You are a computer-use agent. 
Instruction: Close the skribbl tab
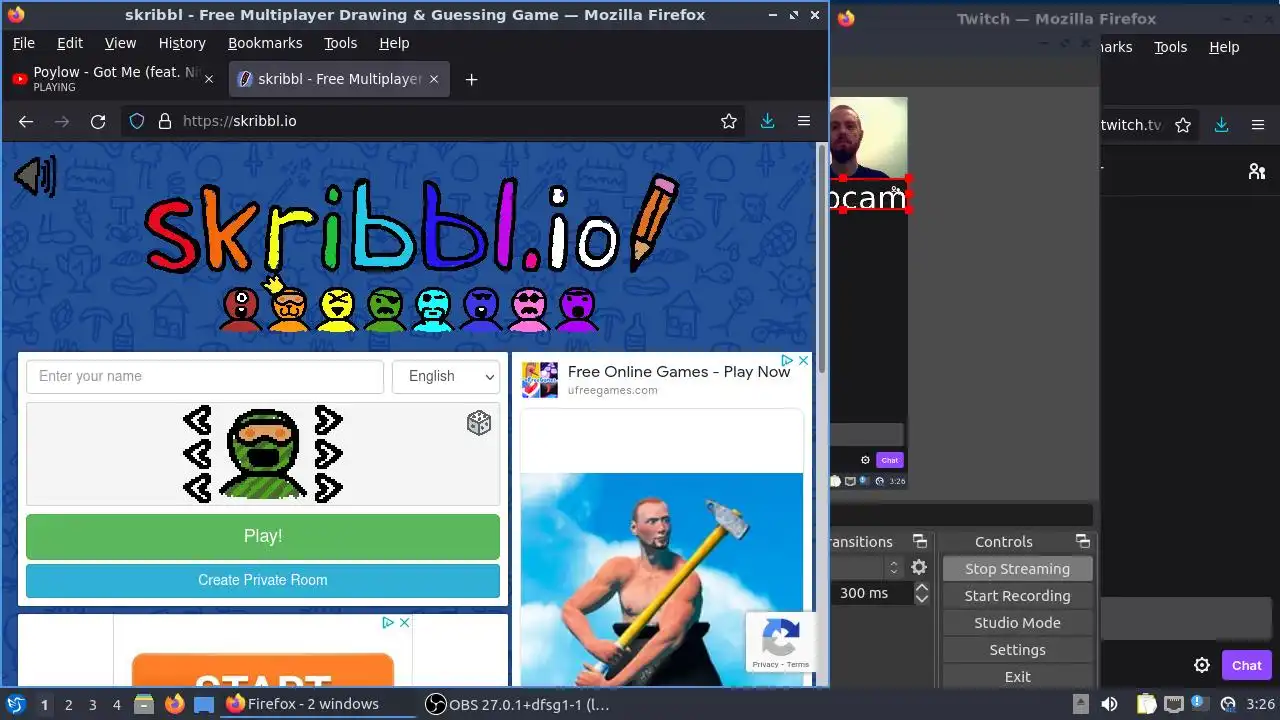(x=434, y=79)
